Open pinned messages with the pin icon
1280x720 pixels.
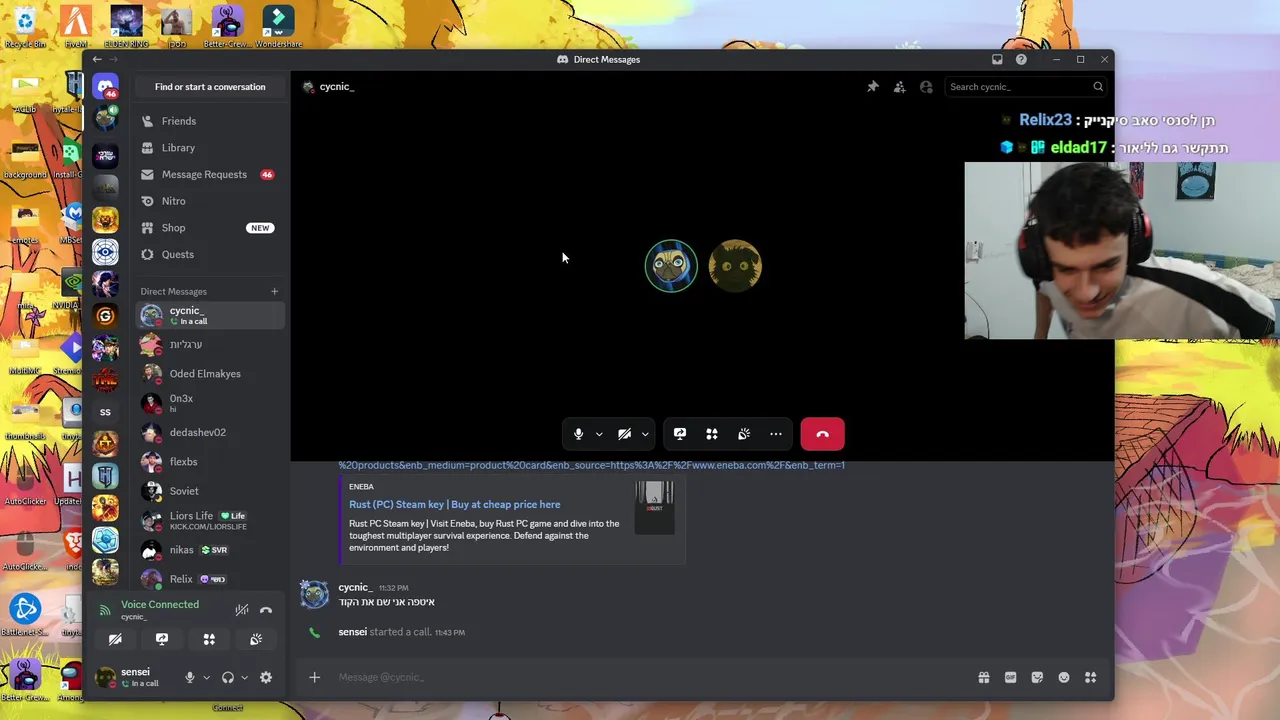pos(873,87)
